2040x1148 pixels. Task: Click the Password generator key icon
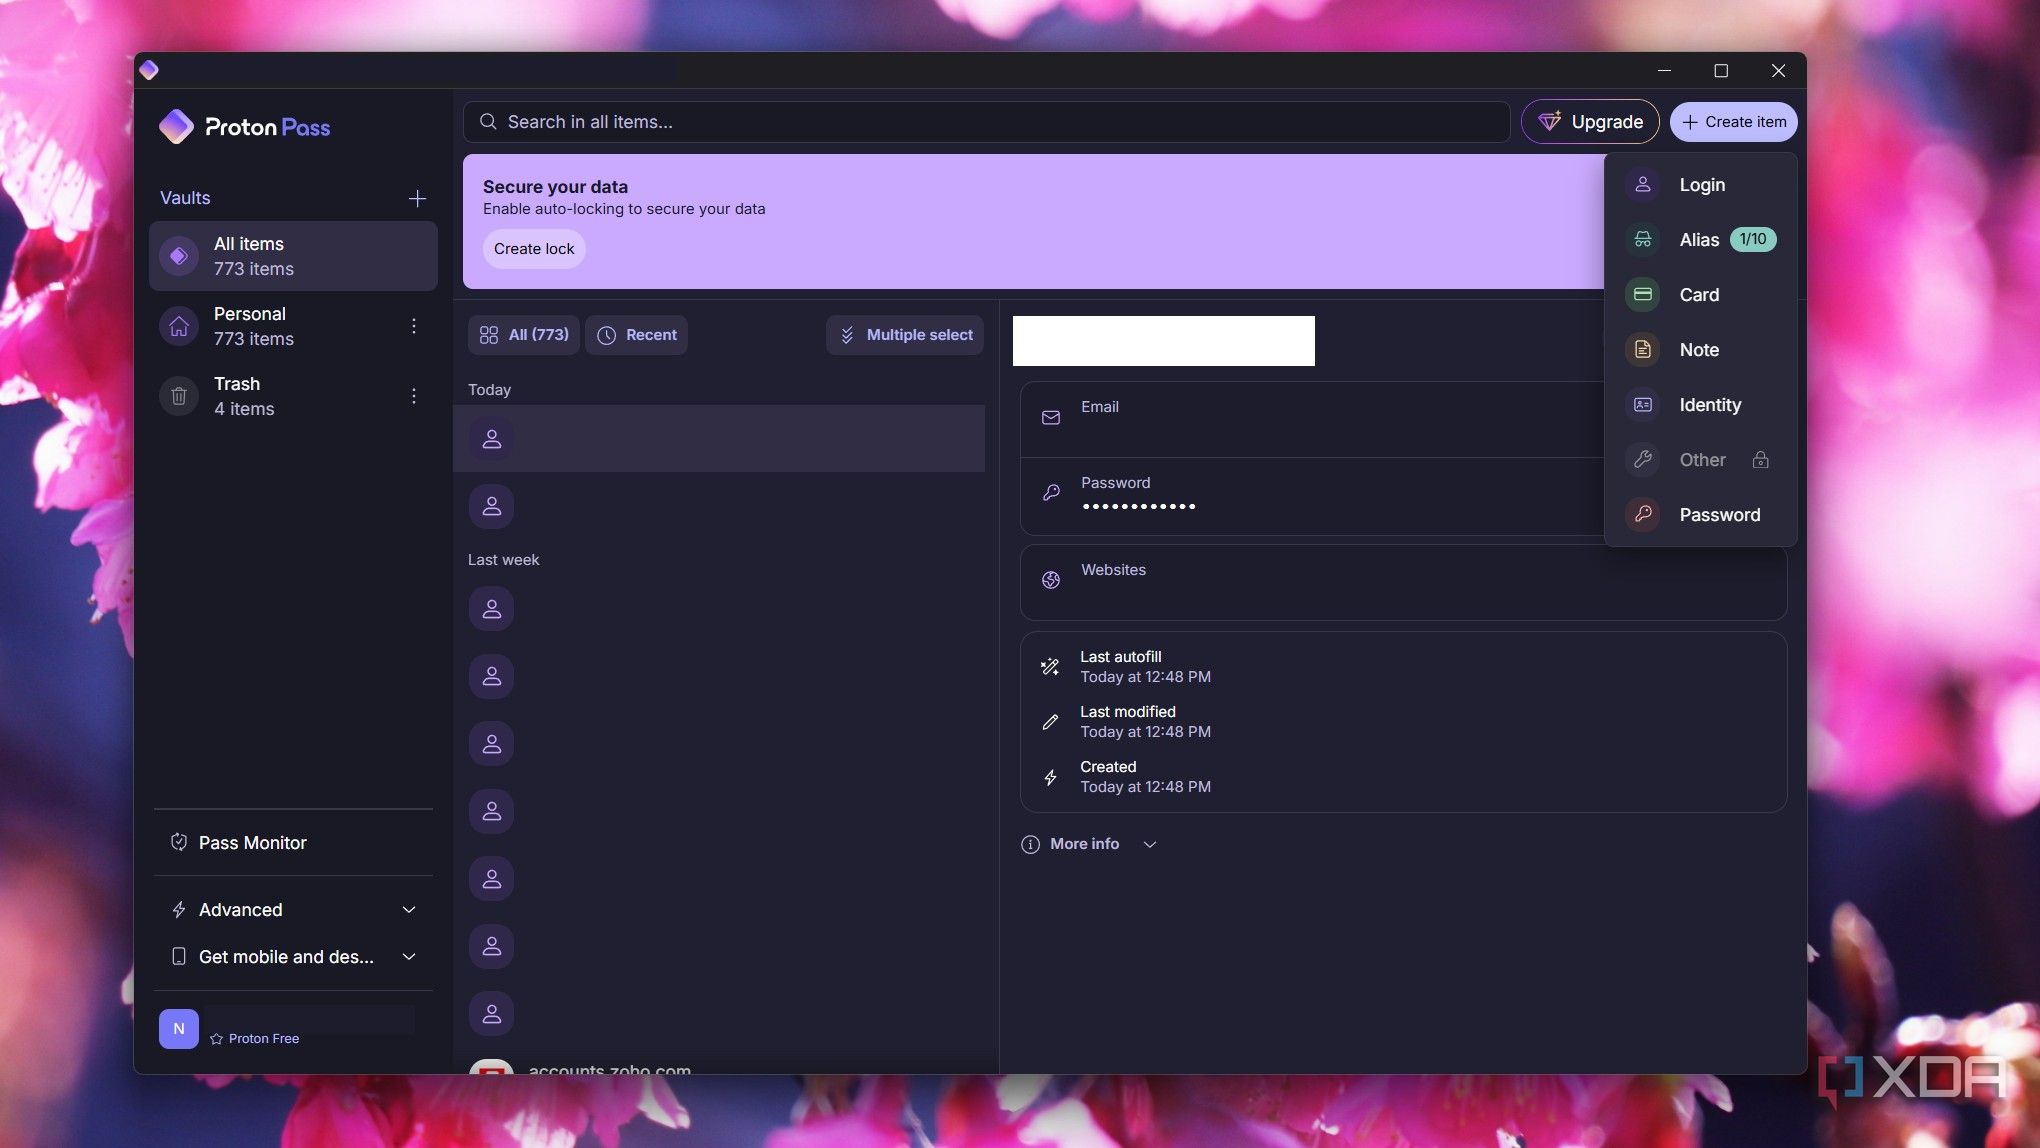[1642, 515]
